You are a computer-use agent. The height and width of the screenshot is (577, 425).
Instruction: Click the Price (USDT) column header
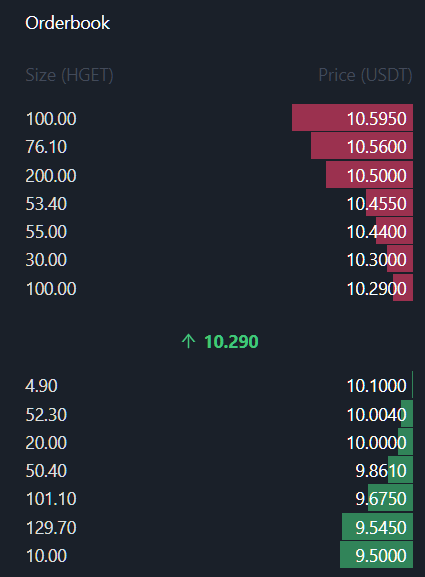(365, 75)
